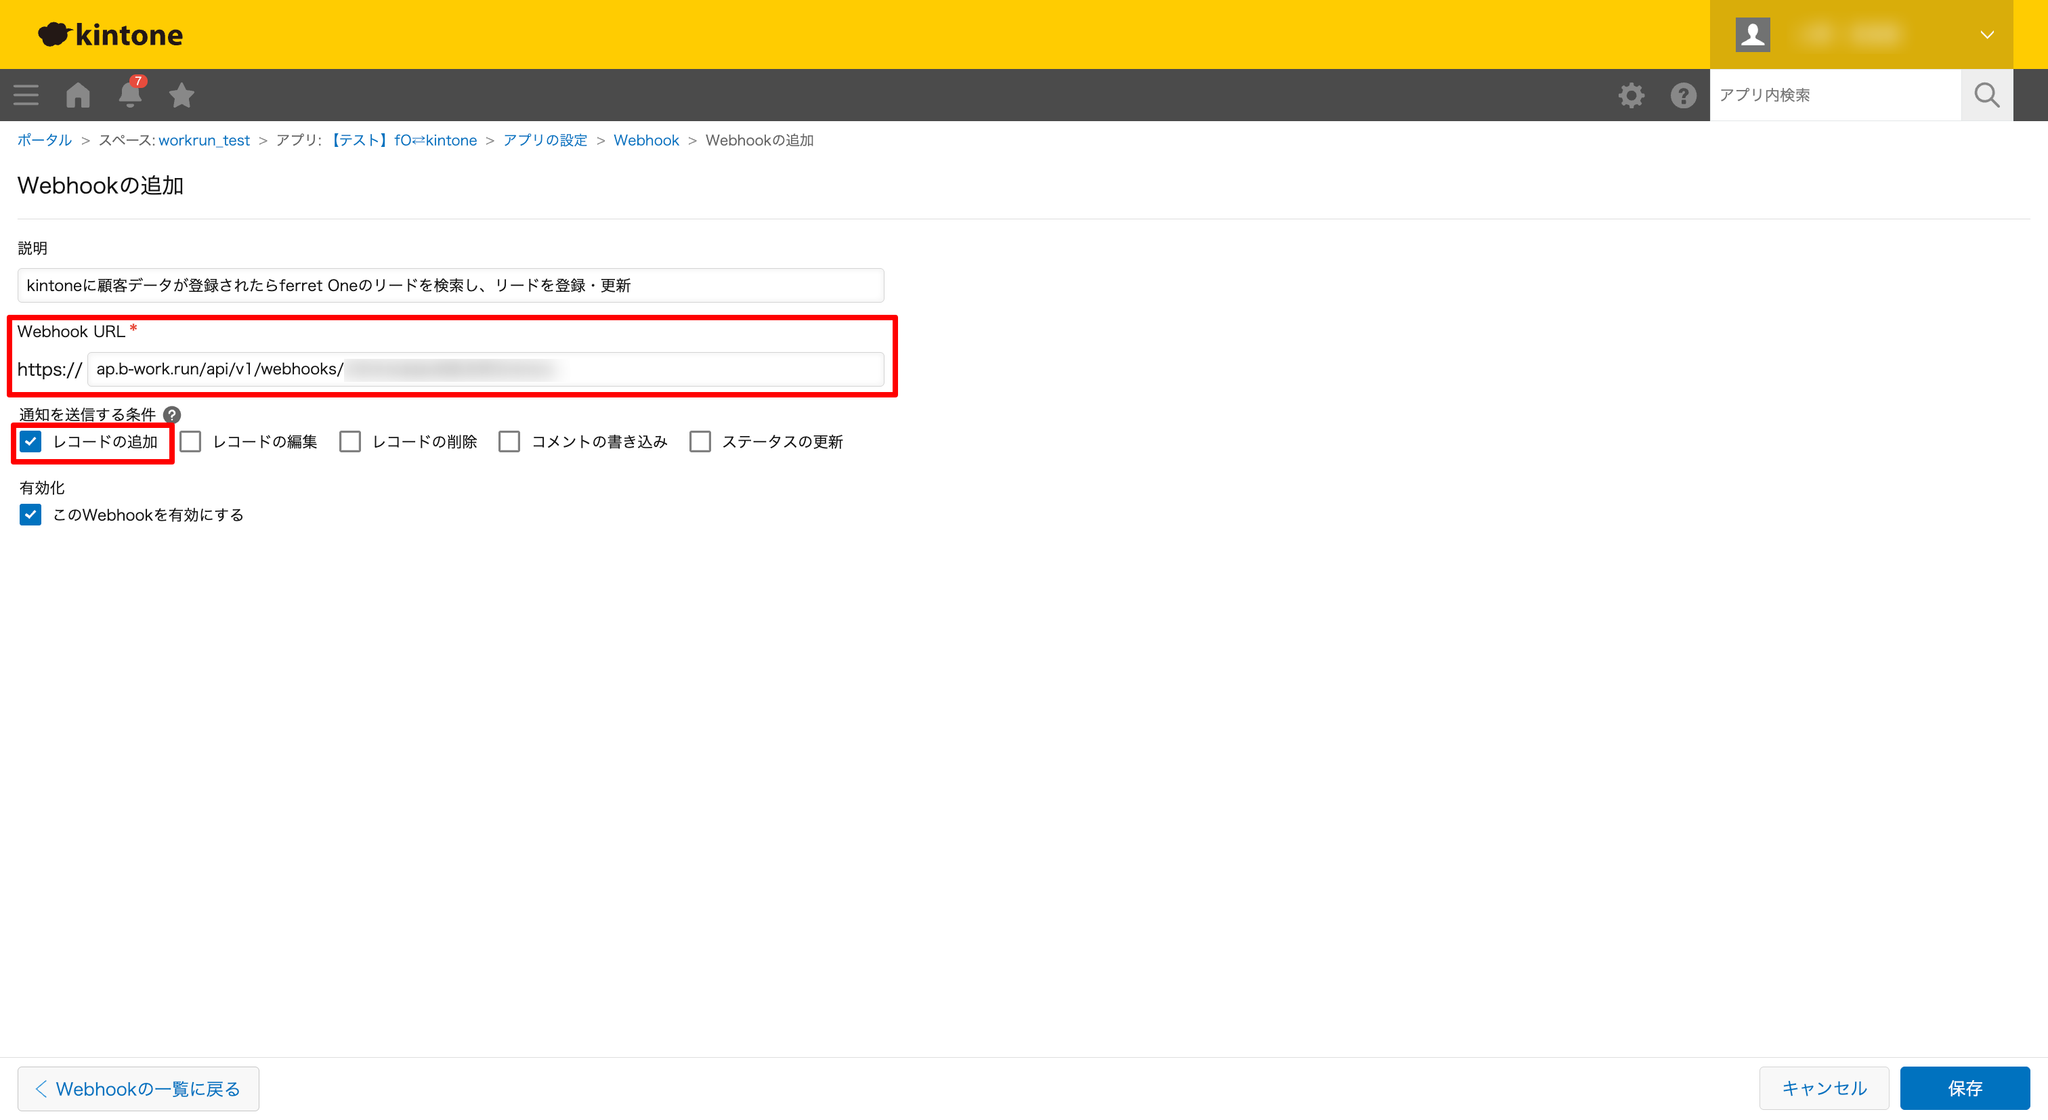
Task: Uncheck レコードの追加 checkbox
Action: (31, 442)
